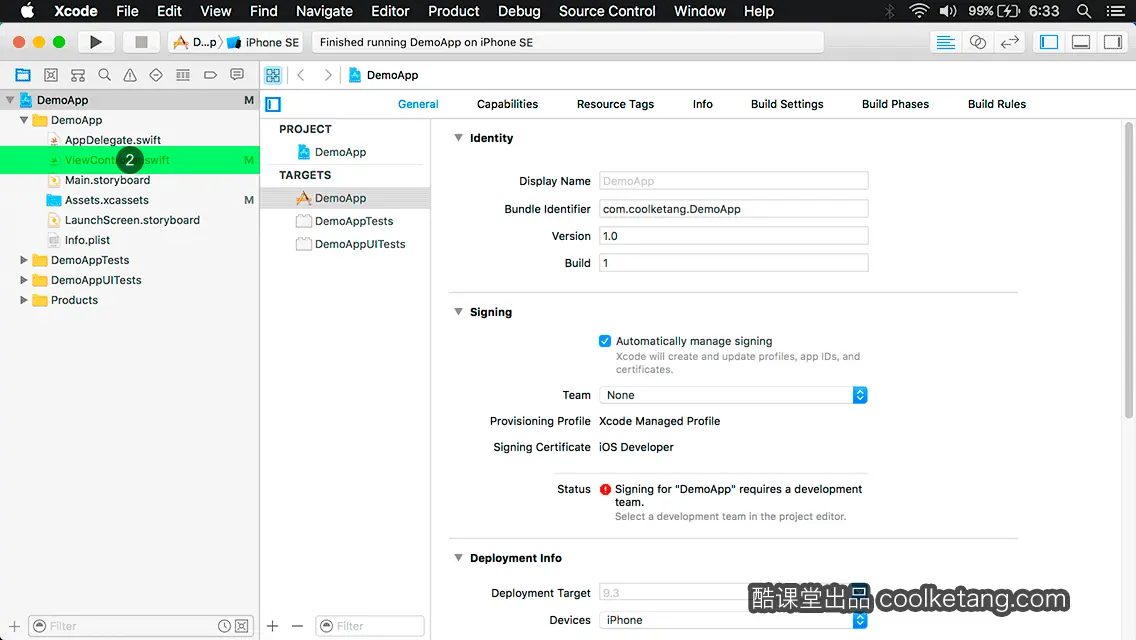Open LaunchScreen.storyboard file
The height and width of the screenshot is (640, 1136).
133,220
